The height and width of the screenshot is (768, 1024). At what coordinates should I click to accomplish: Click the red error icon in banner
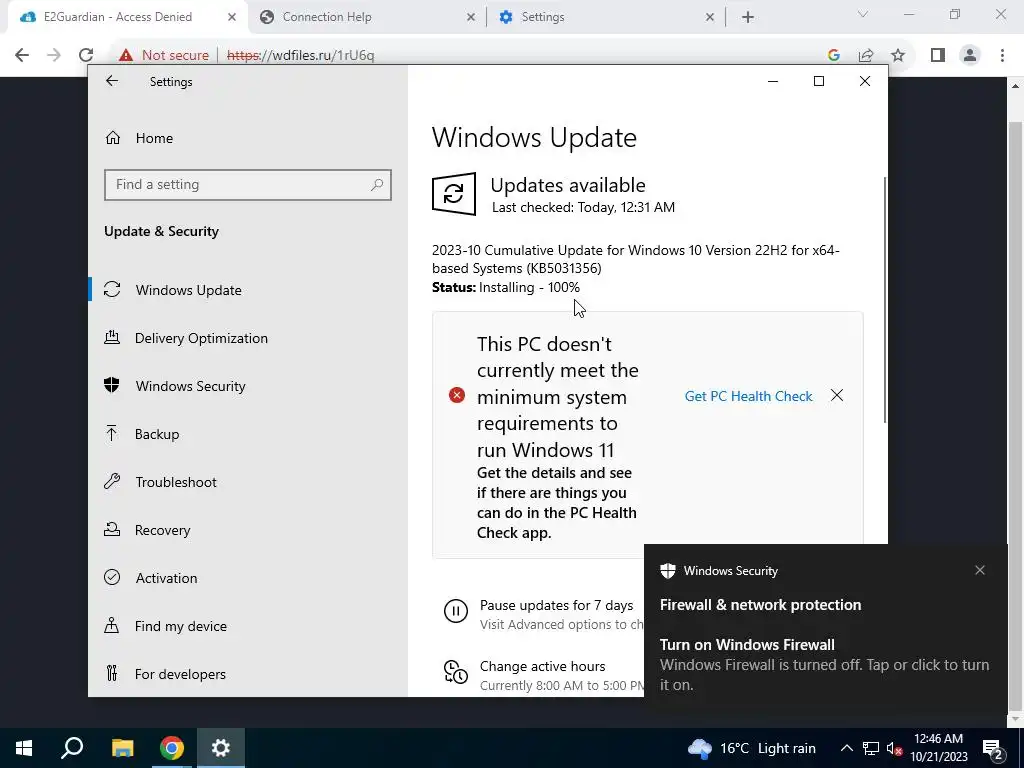coord(456,395)
